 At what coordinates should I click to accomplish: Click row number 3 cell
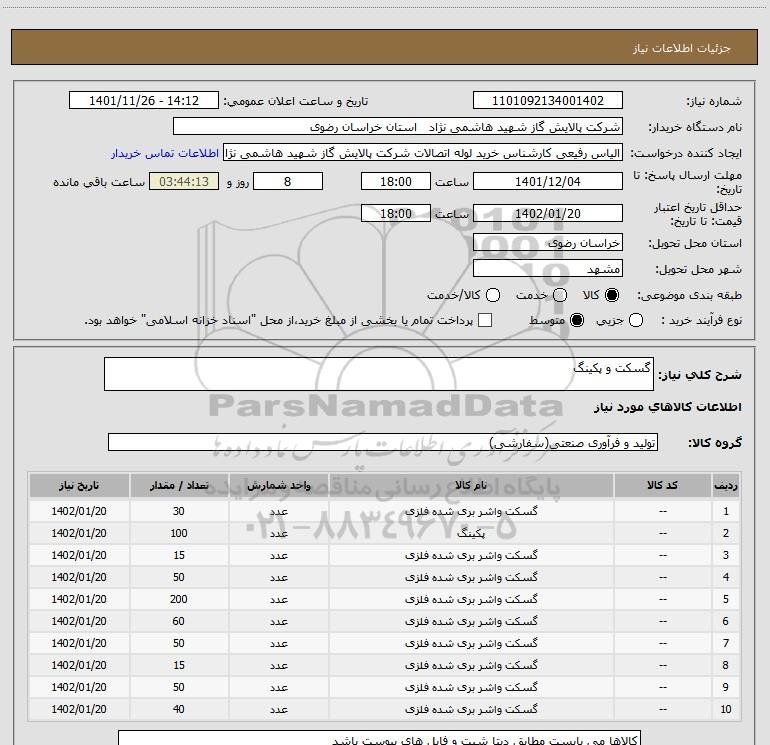[726, 555]
